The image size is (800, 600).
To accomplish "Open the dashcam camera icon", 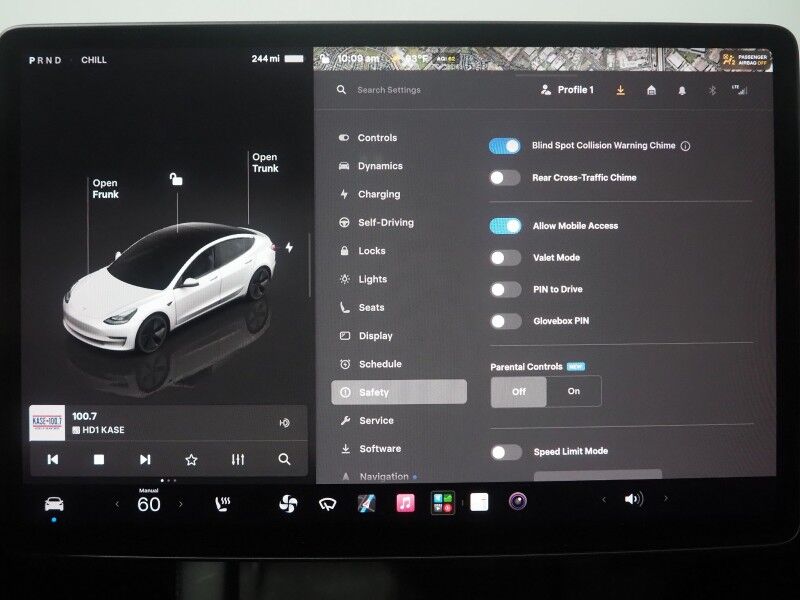I will [x=517, y=501].
